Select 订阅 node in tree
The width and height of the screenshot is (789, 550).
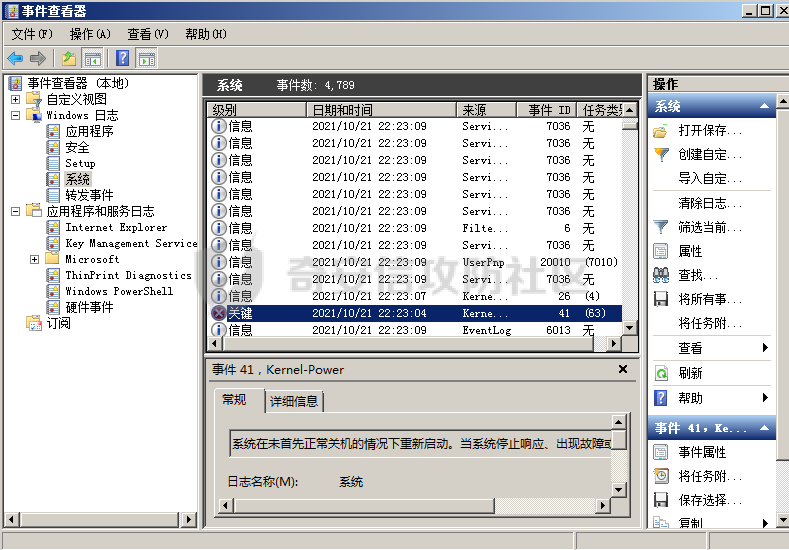tap(58, 323)
